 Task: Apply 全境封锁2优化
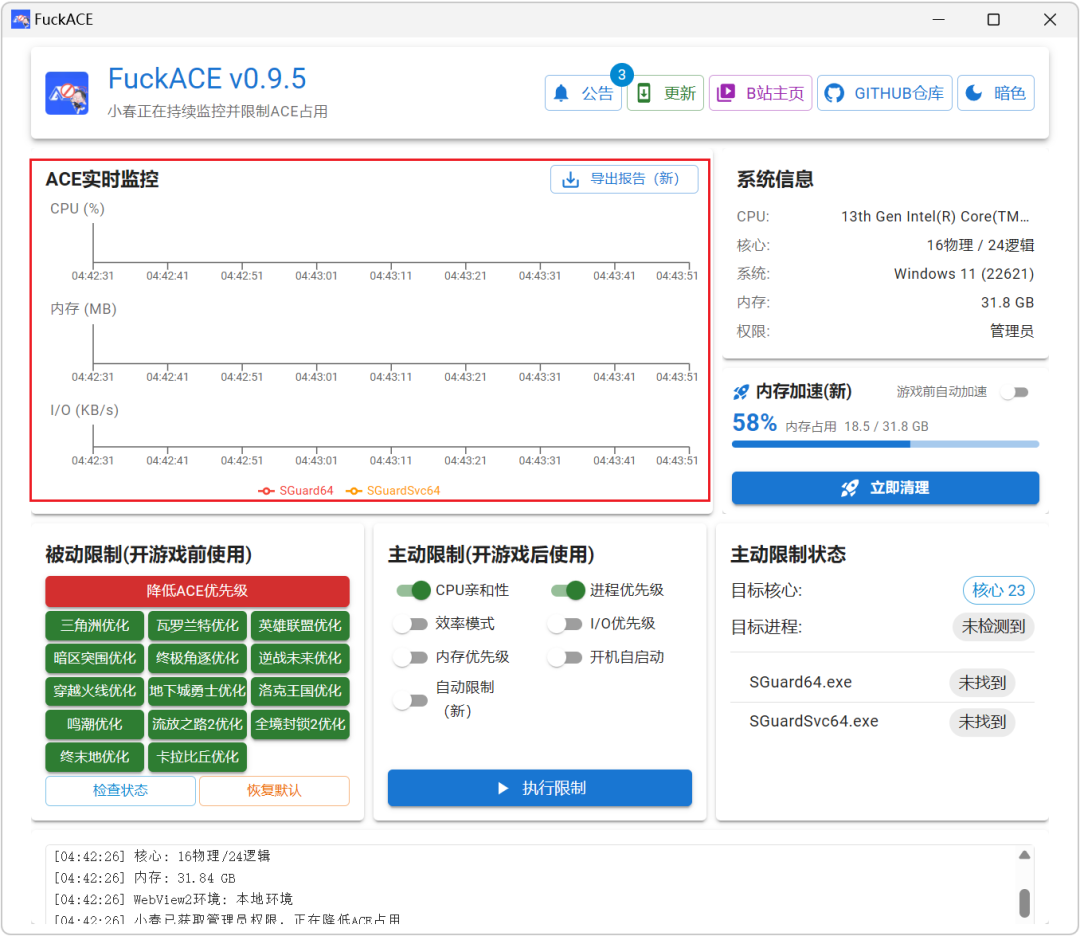(300, 724)
